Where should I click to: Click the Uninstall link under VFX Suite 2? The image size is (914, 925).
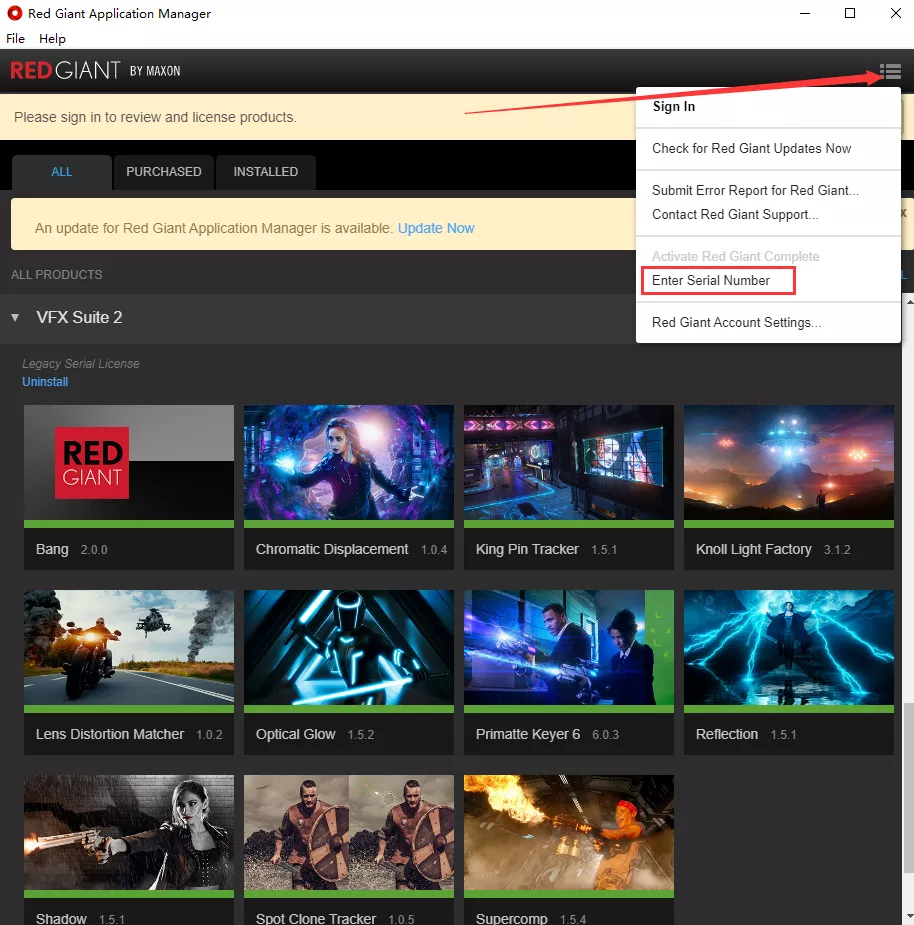[x=45, y=382]
